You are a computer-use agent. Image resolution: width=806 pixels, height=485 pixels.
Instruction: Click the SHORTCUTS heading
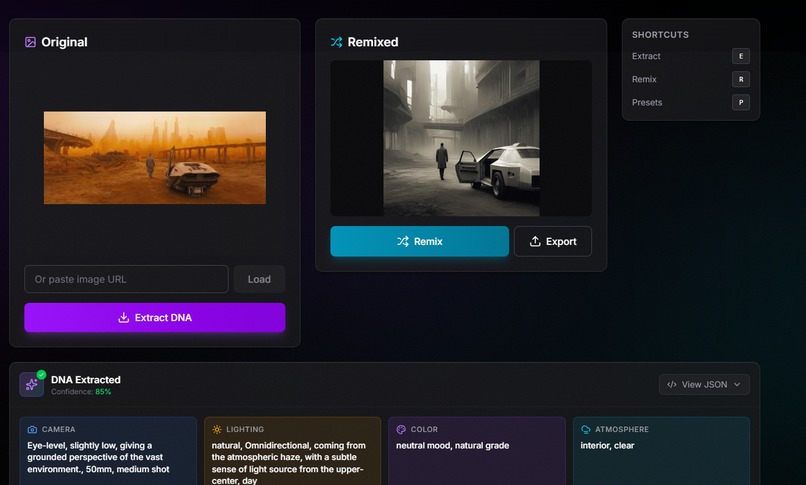pos(660,35)
